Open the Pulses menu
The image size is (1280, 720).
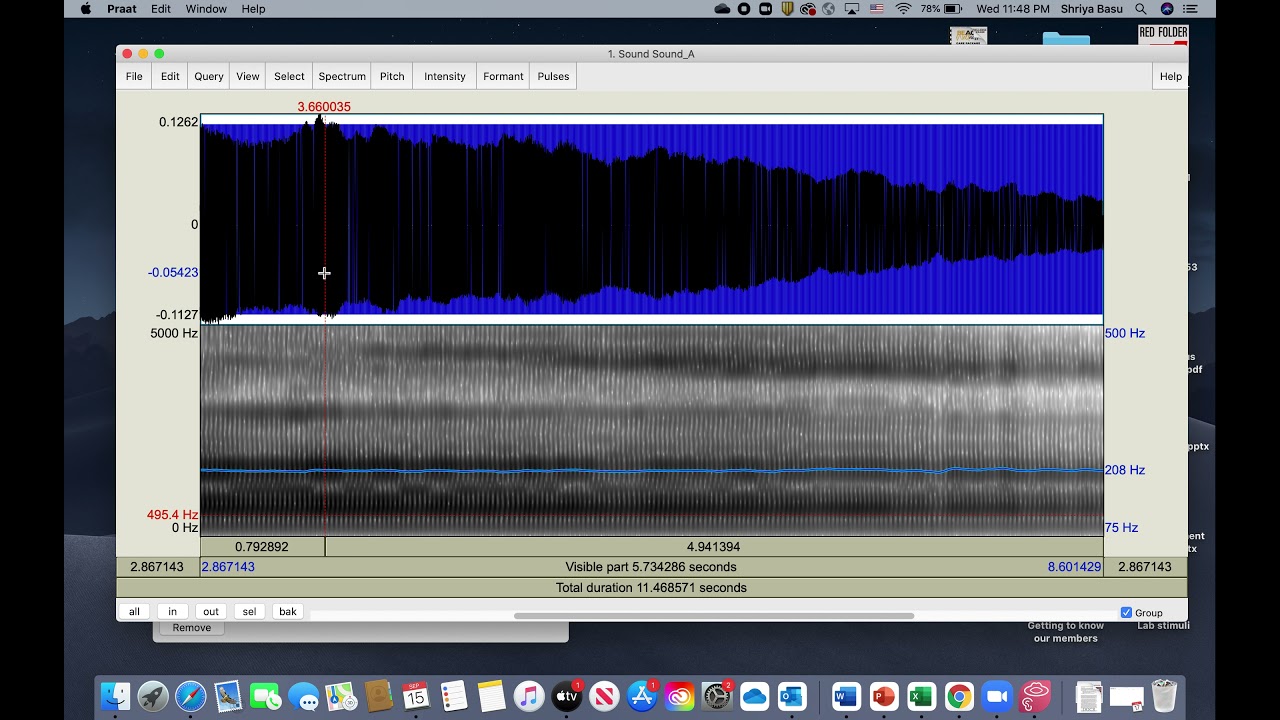553,76
